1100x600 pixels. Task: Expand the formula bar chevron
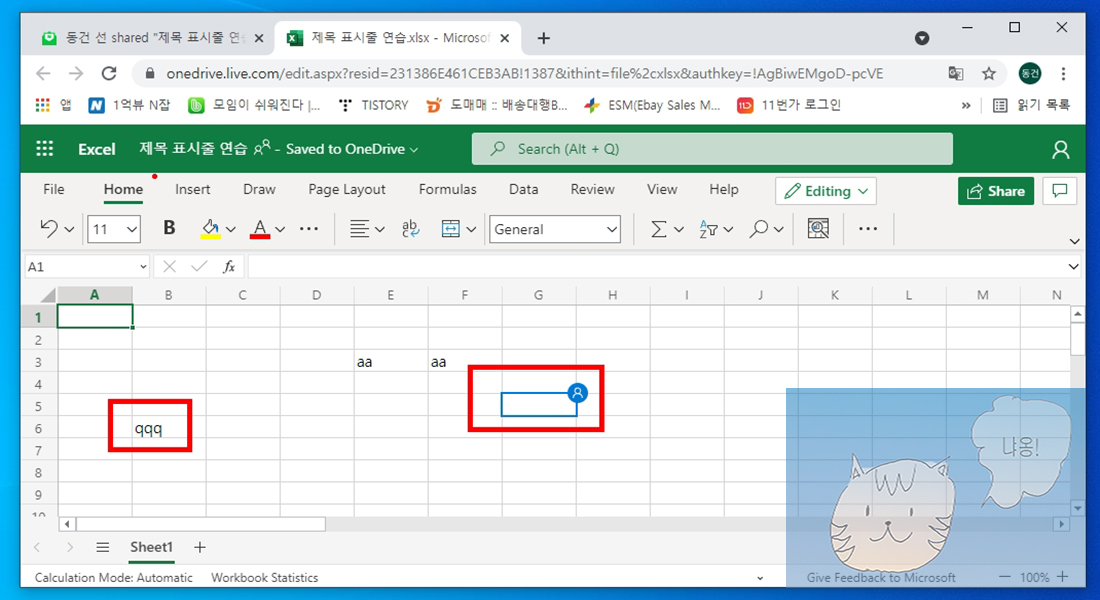point(1073,267)
